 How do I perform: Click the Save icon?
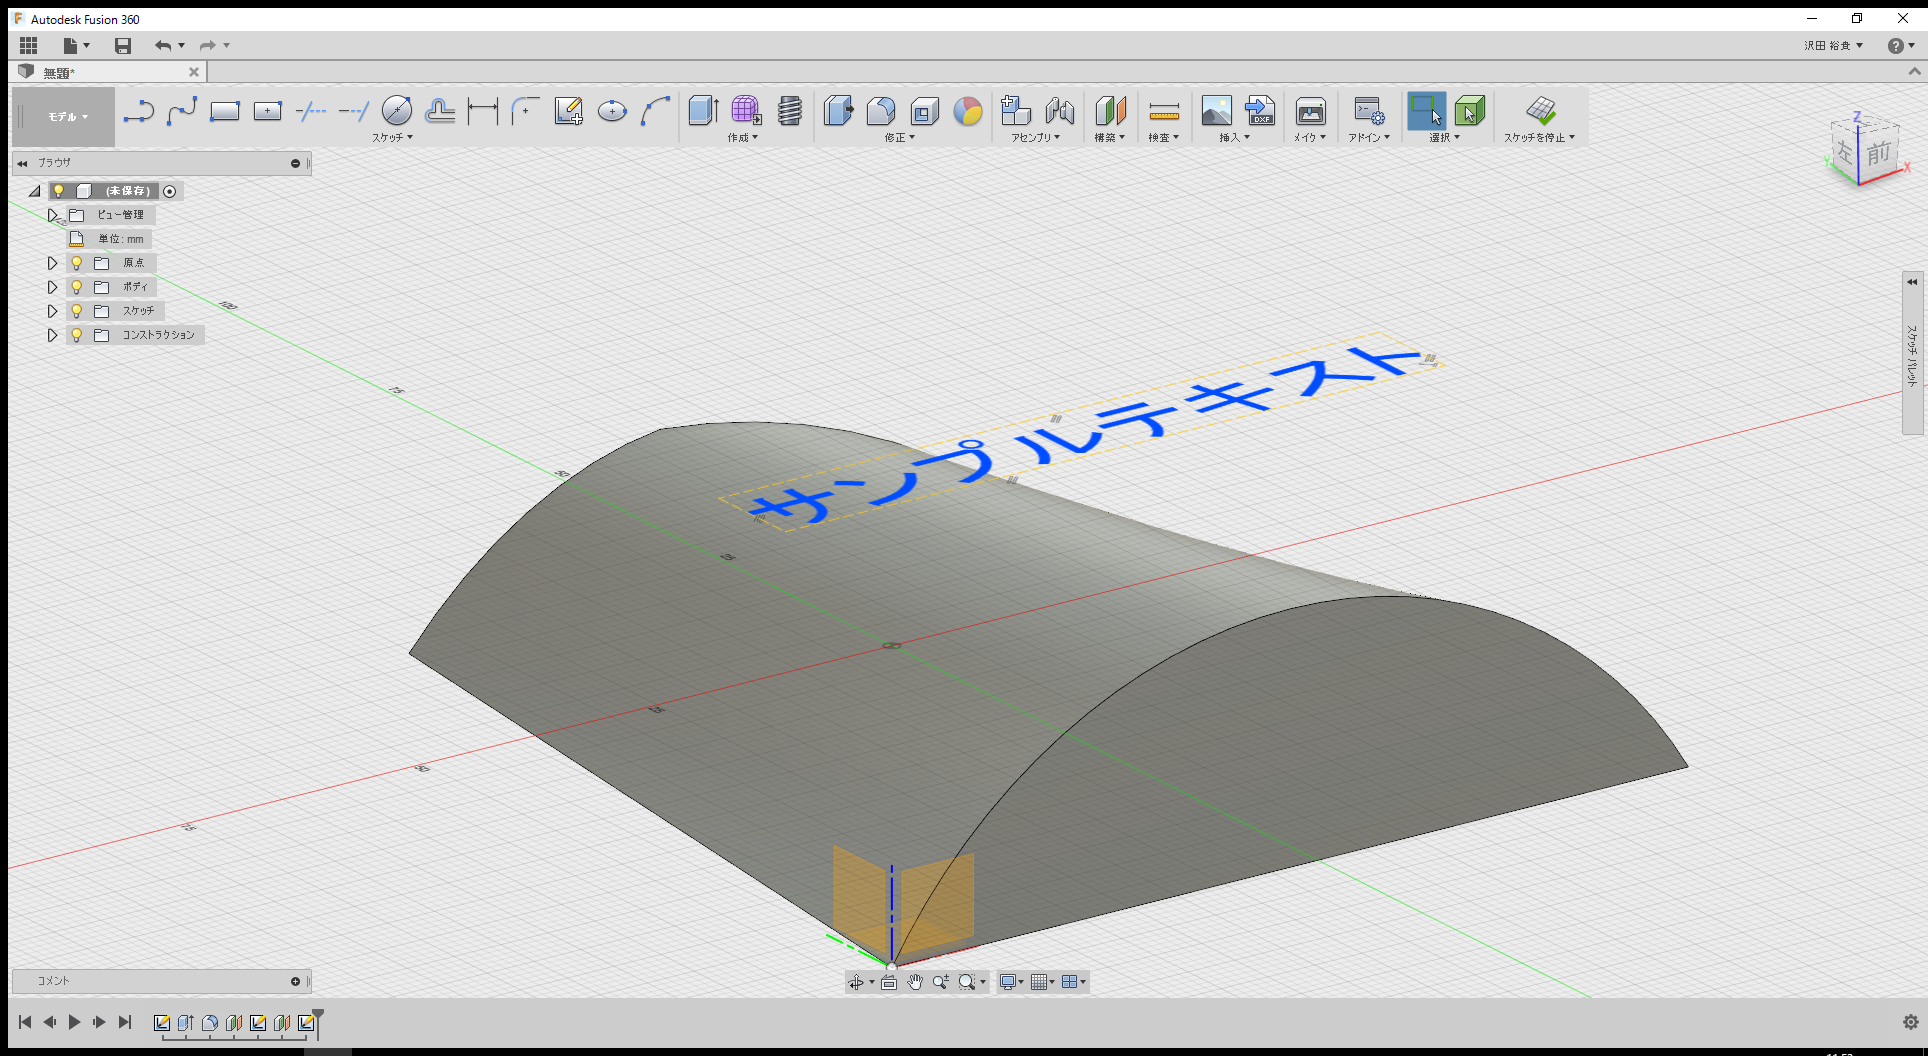pos(123,45)
